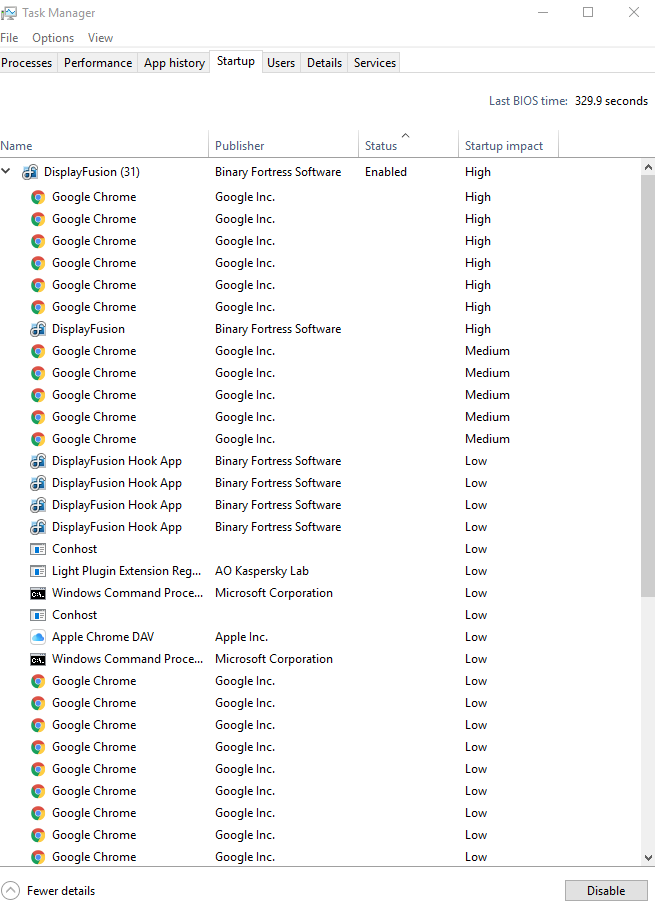
Task: Click the 'Enabled' status of DisplayFusion (31)
Action: pyautogui.click(x=386, y=172)
